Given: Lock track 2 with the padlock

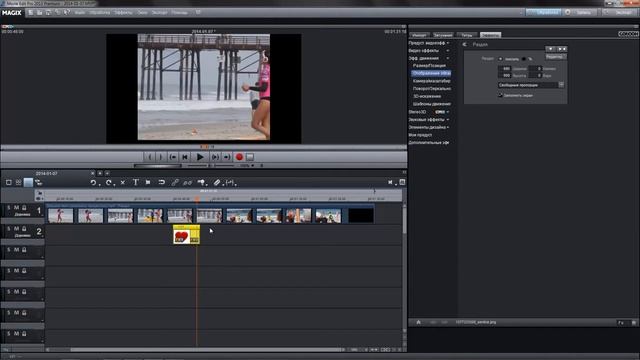Looking at the screenshot, I should (x=24, y=229).
